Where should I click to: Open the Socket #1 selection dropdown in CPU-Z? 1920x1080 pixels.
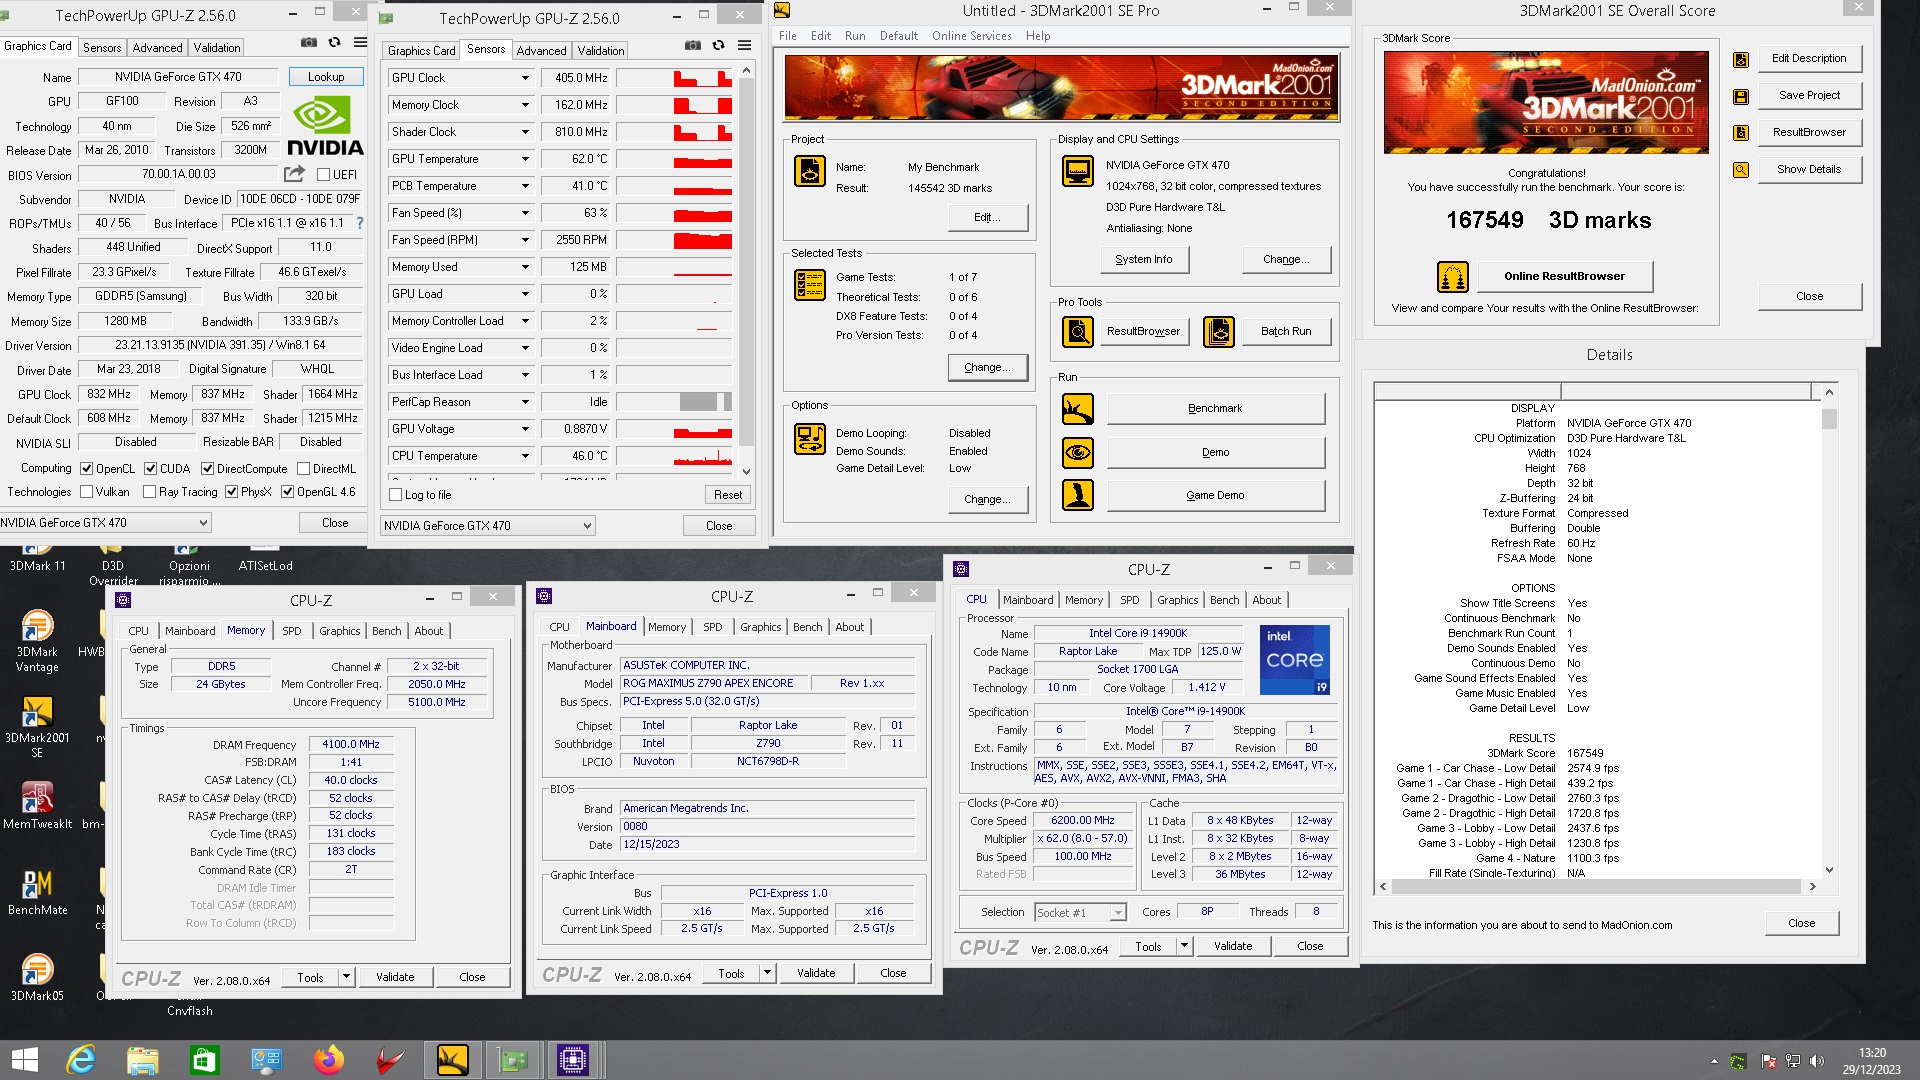point(1080,912)
